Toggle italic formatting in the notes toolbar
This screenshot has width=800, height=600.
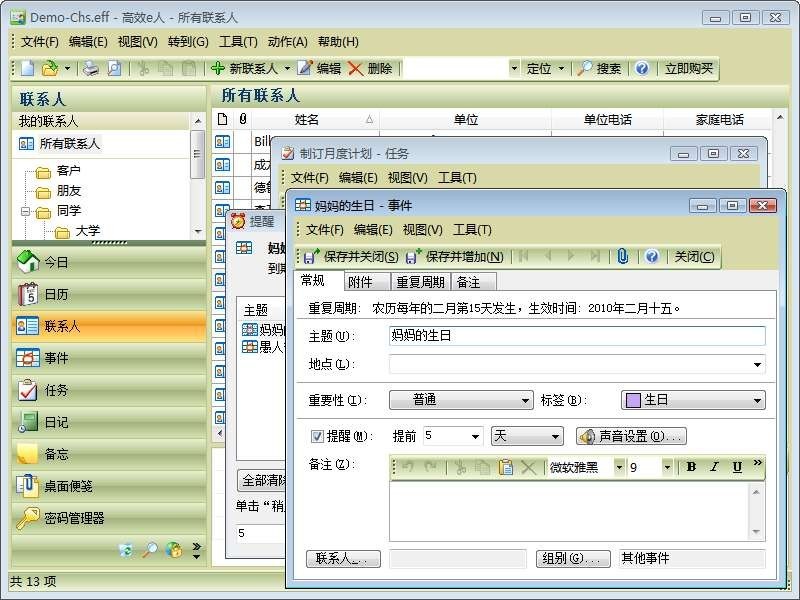(x=713, y=467)
